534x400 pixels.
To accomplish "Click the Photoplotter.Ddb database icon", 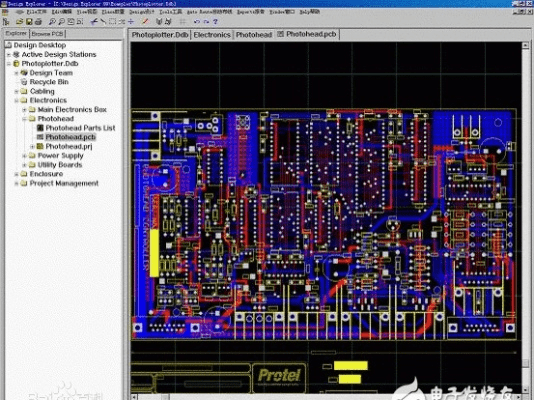I will coord(16,63).
